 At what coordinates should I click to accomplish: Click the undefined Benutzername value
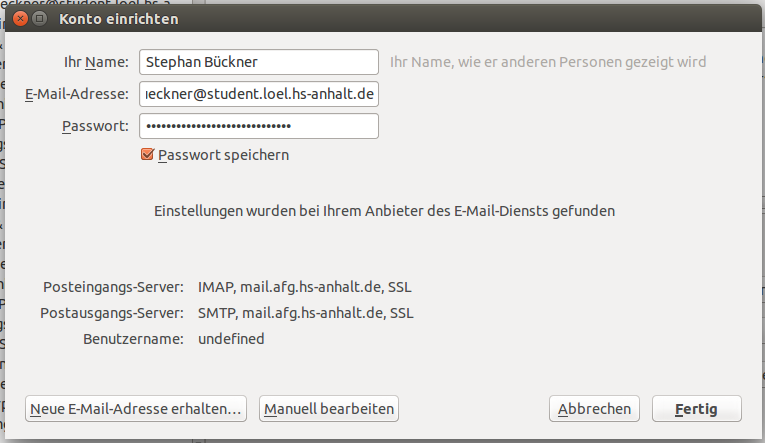pos(231,339)
